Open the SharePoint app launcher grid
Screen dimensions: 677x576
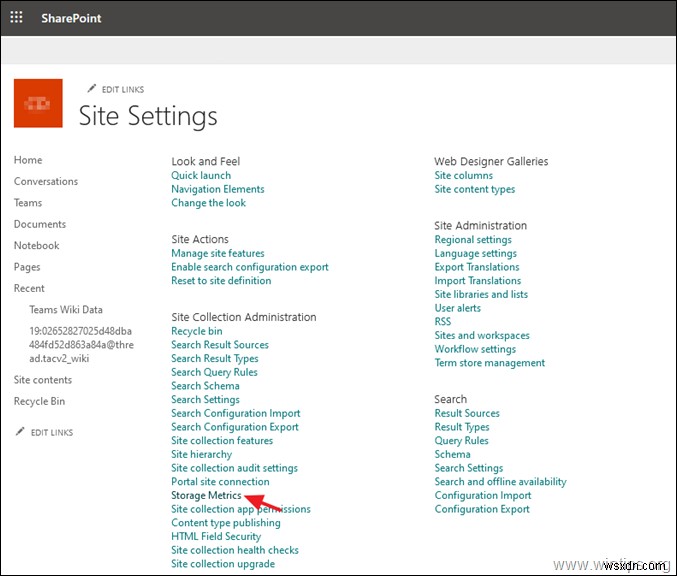click(16, 17)
